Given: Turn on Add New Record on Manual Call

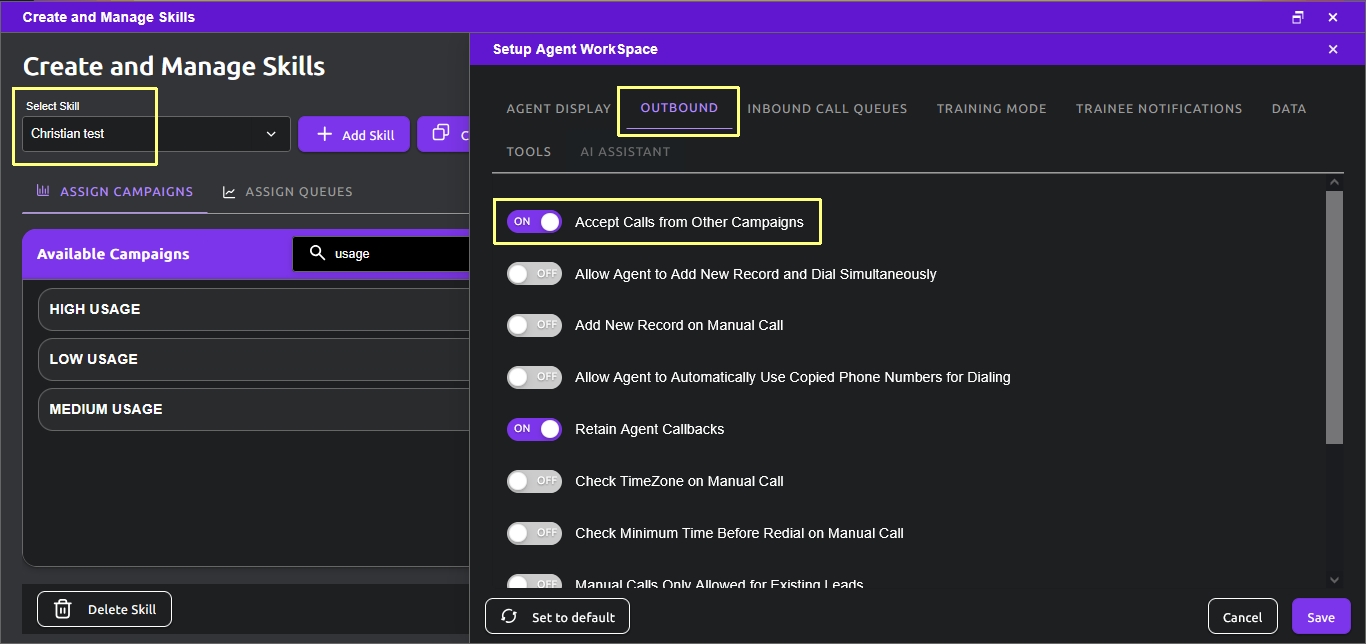Looking at the screenshot, I should pyautogui.click(x=534, y=325).
